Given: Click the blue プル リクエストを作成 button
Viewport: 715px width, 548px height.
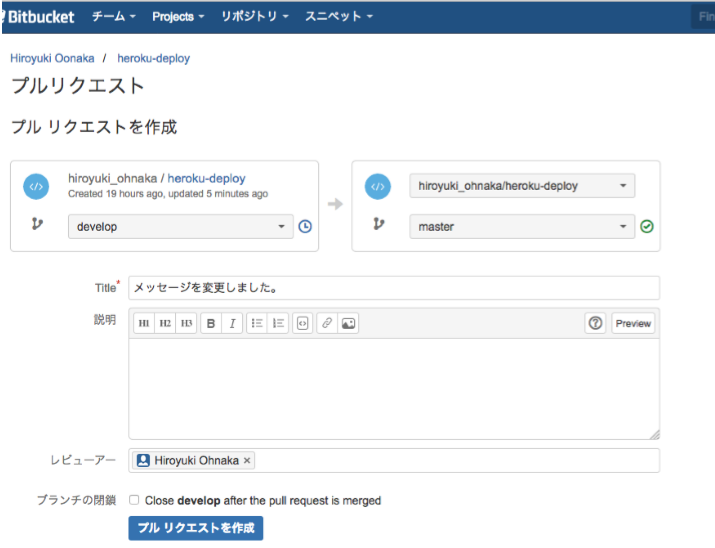Looking at the screenshot, I should pos(196,528).
